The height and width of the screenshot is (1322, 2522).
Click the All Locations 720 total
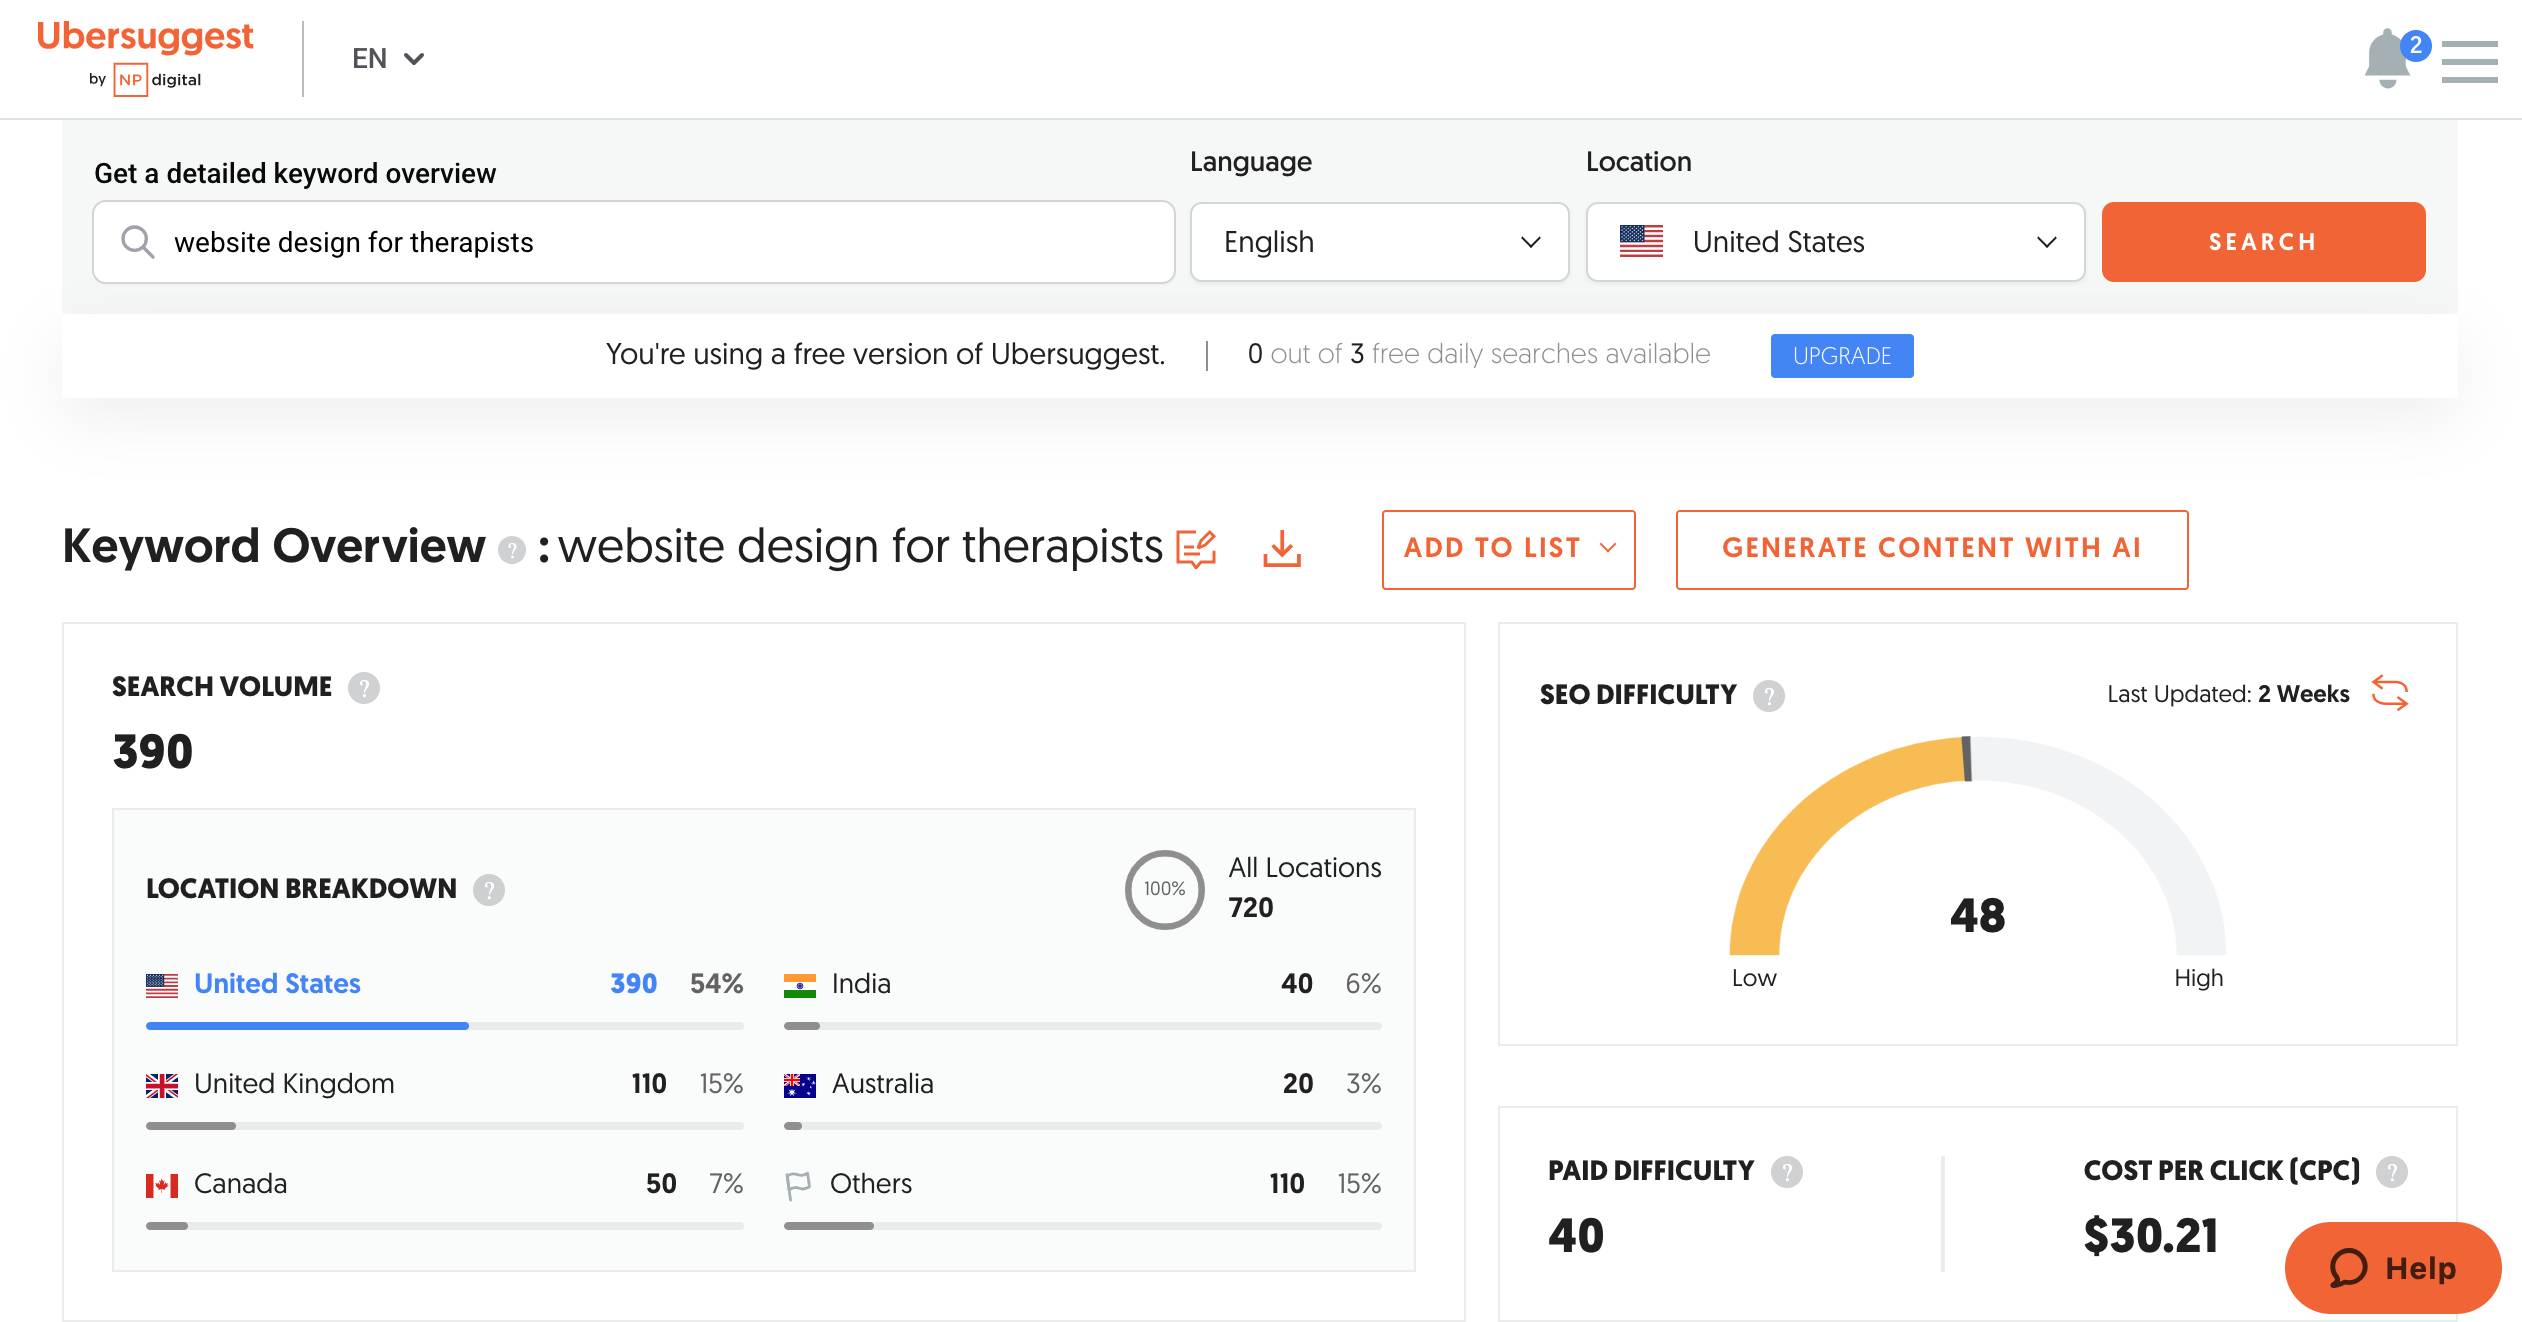[x=1251, y=908]
